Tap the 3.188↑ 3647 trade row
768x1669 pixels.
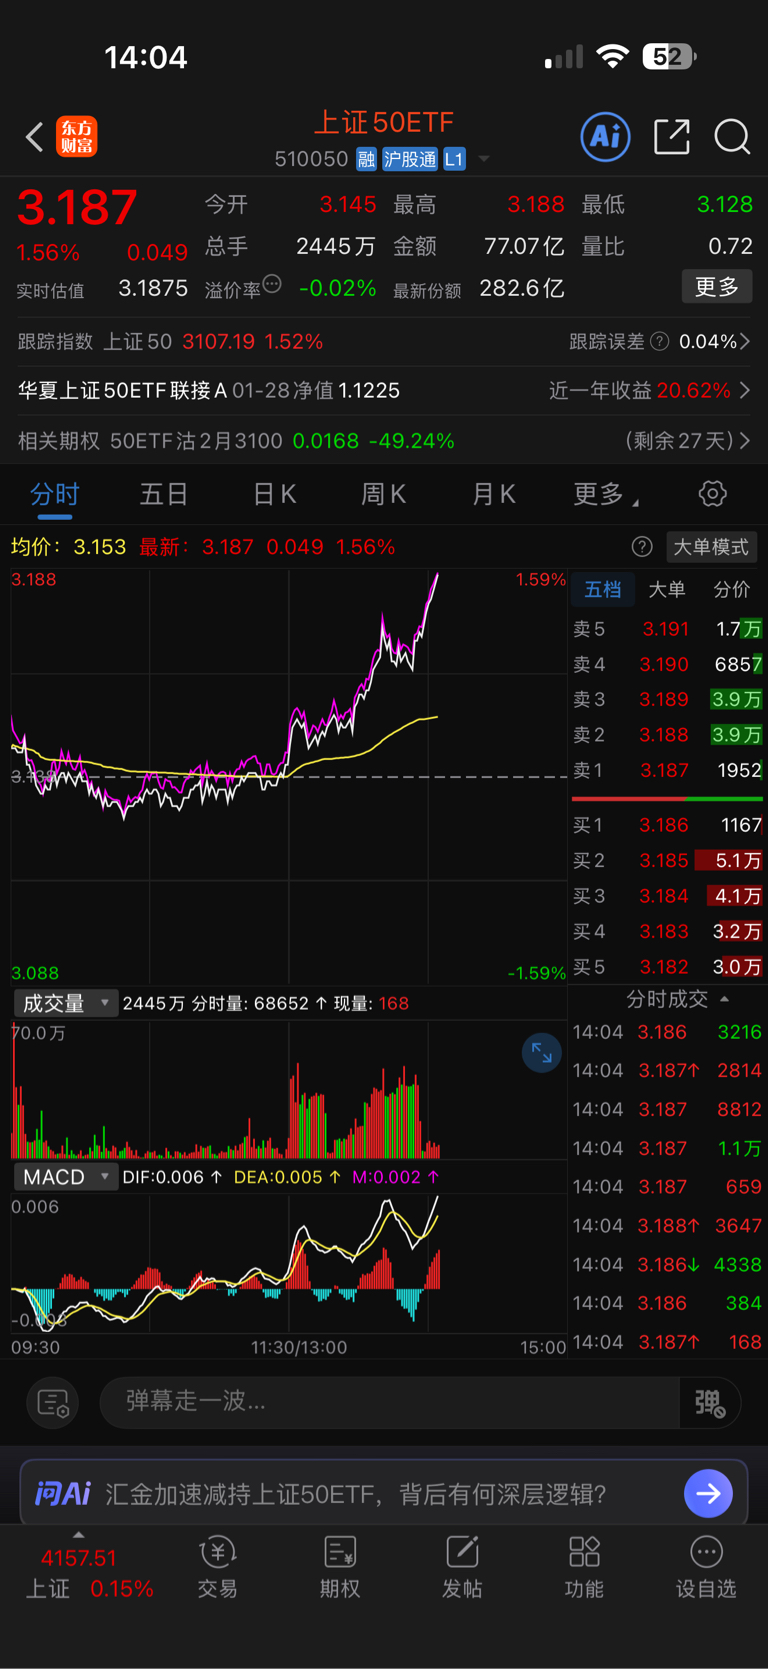click(667, 1225)
